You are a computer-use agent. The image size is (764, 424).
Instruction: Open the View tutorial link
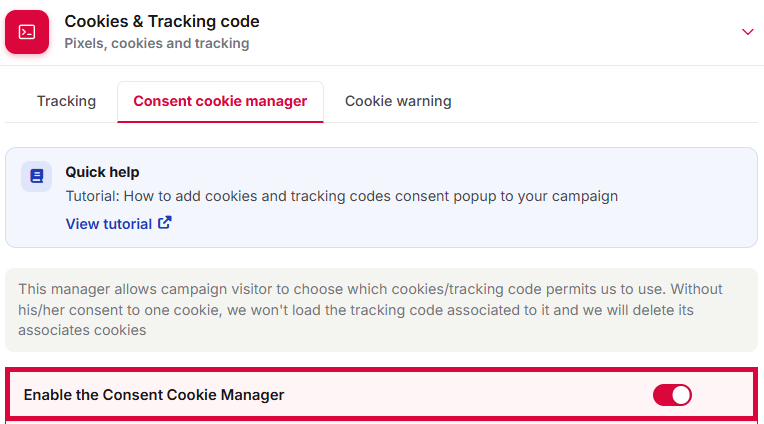[118, 224]
